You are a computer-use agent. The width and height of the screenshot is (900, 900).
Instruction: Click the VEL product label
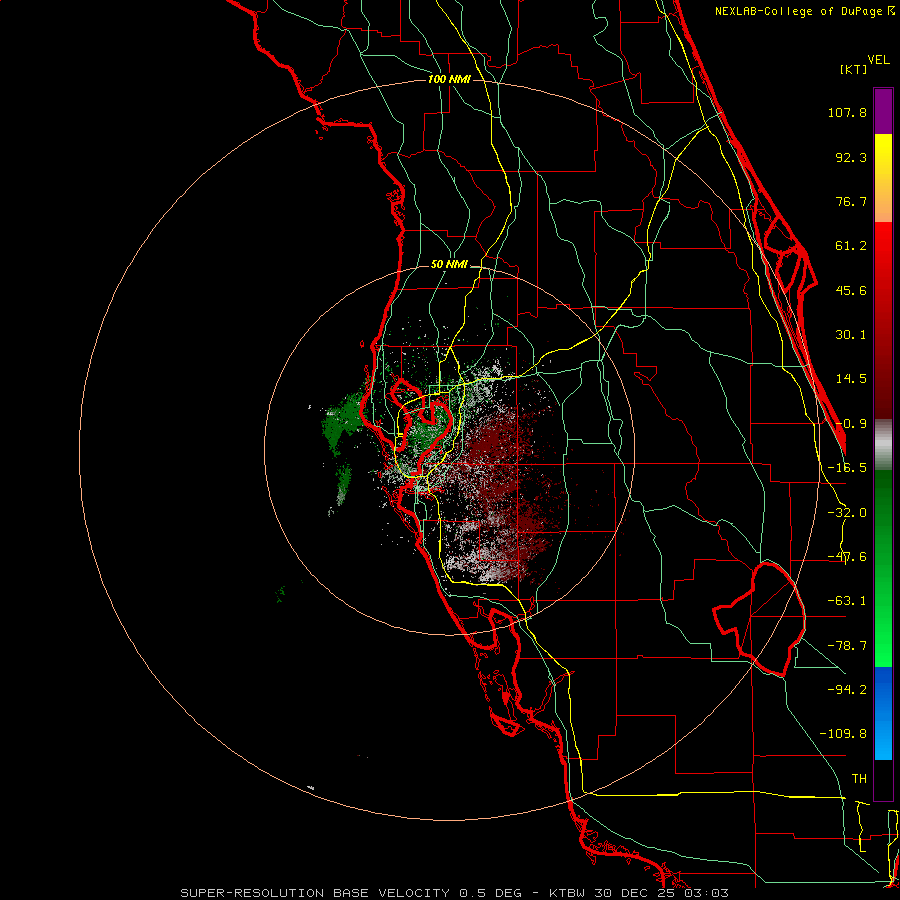pyautogui.click(x=878, y=60)
